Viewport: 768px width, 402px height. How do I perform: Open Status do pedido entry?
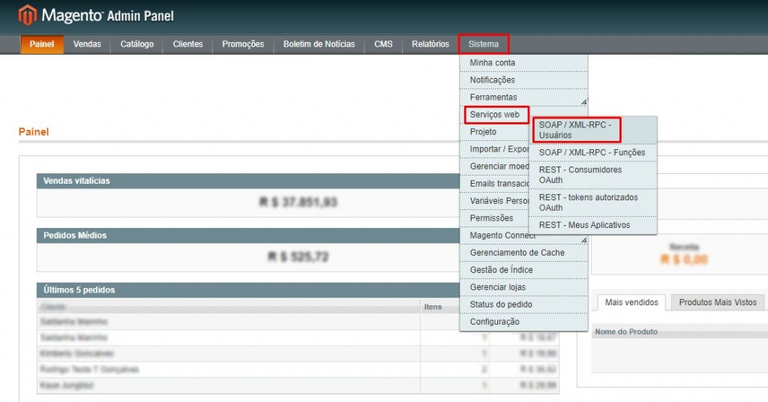524,305
